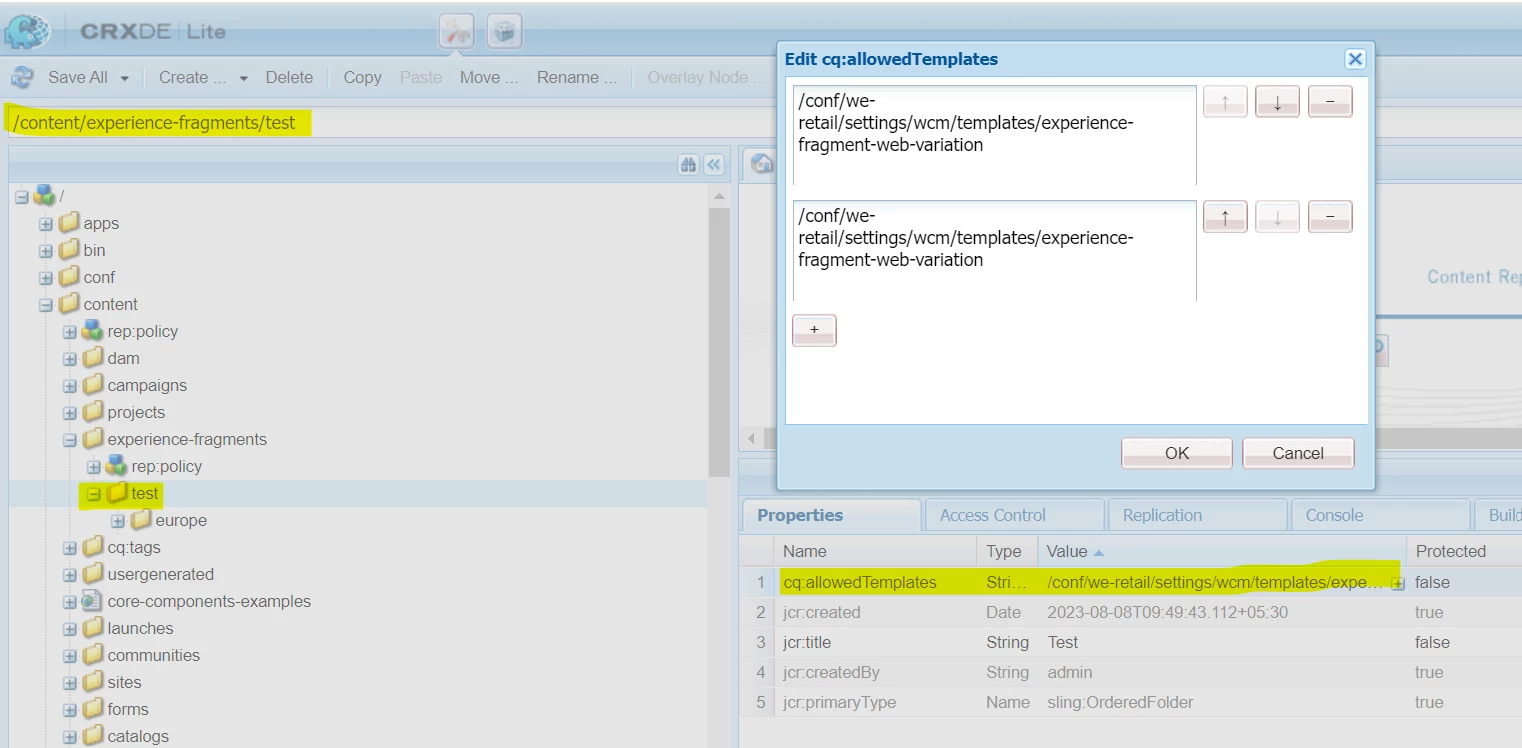Click rep:policy icon under experience-fragments
This screenshot has height=748, width=1522.
point(116,466)
